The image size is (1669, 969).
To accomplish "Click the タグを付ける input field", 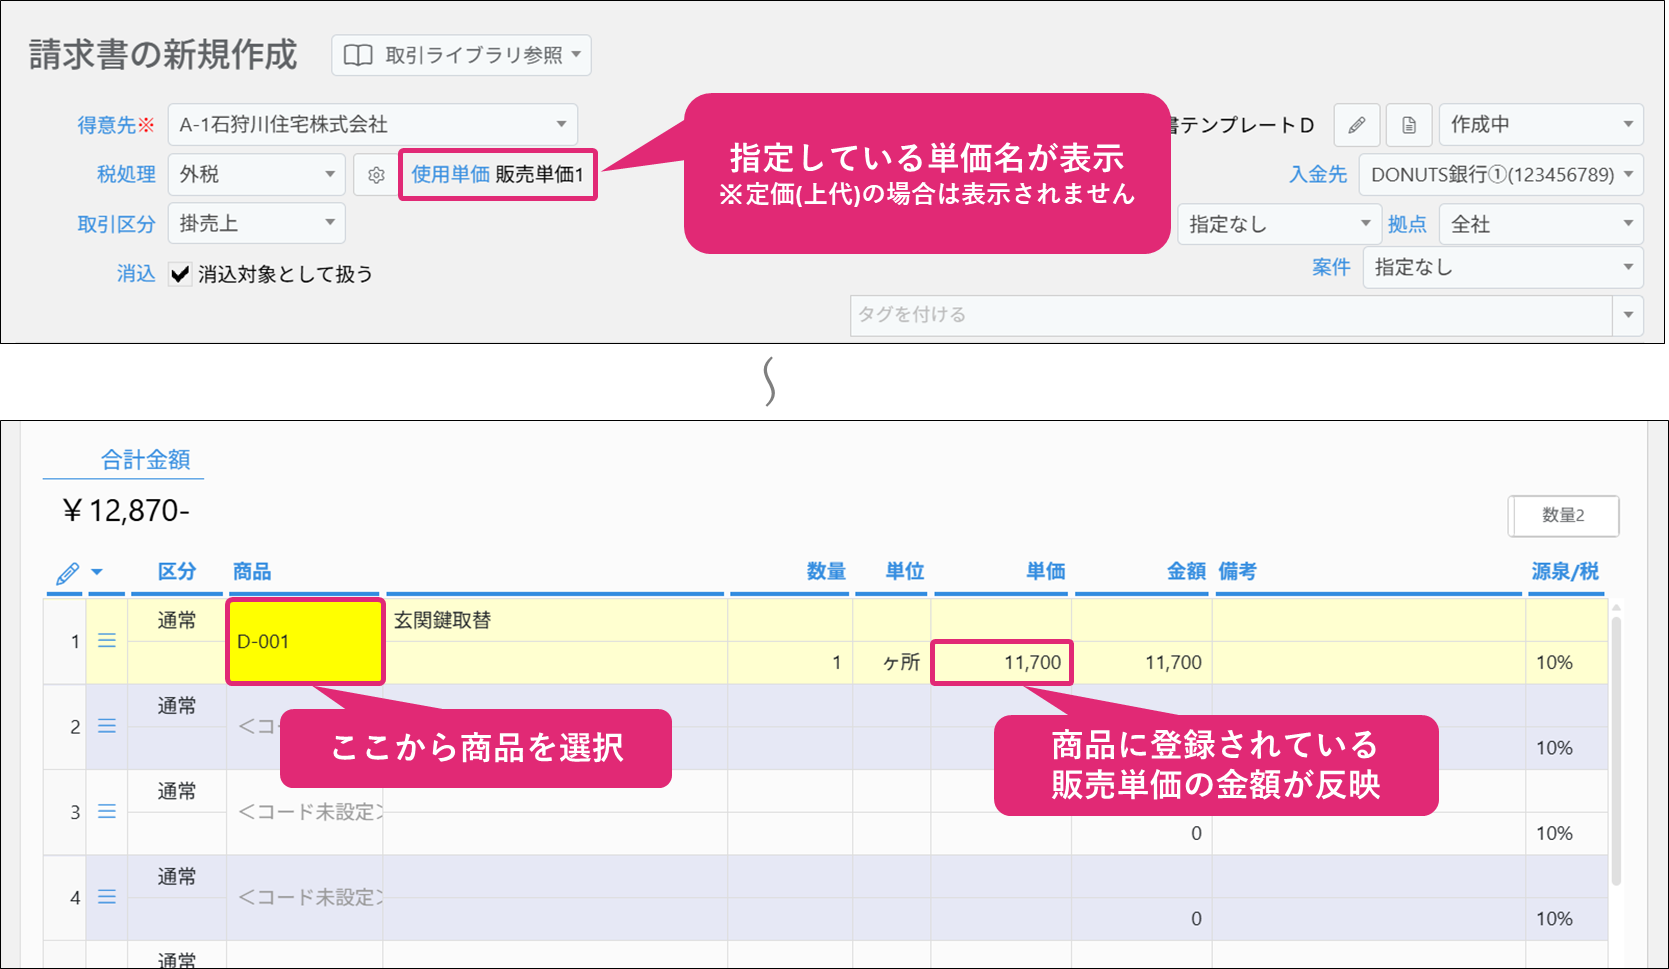I will (1230, 315).
